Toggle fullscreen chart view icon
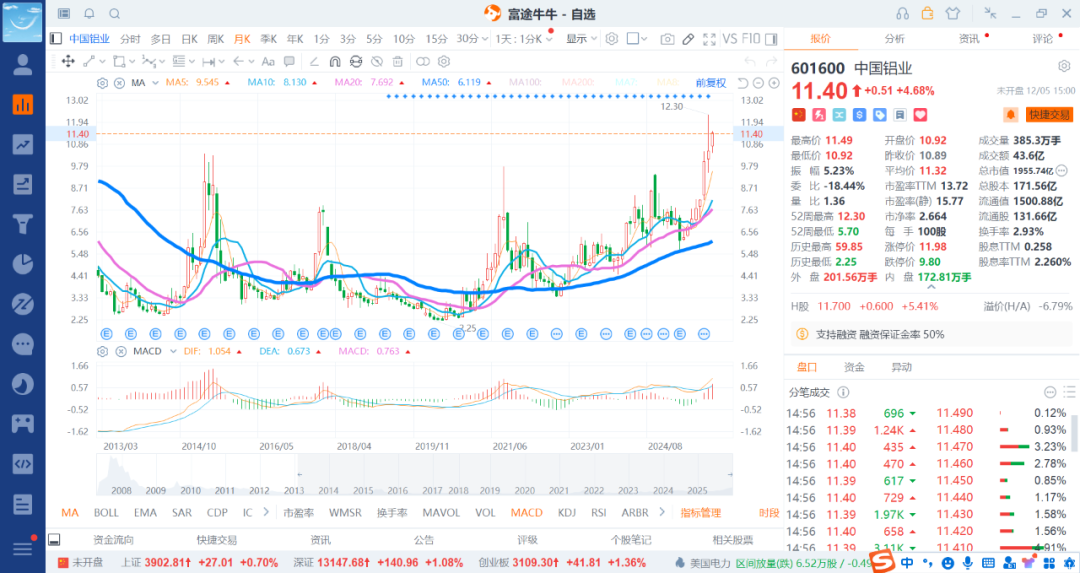Viewport: 1080px width, 573px height. tap(709, 39)
